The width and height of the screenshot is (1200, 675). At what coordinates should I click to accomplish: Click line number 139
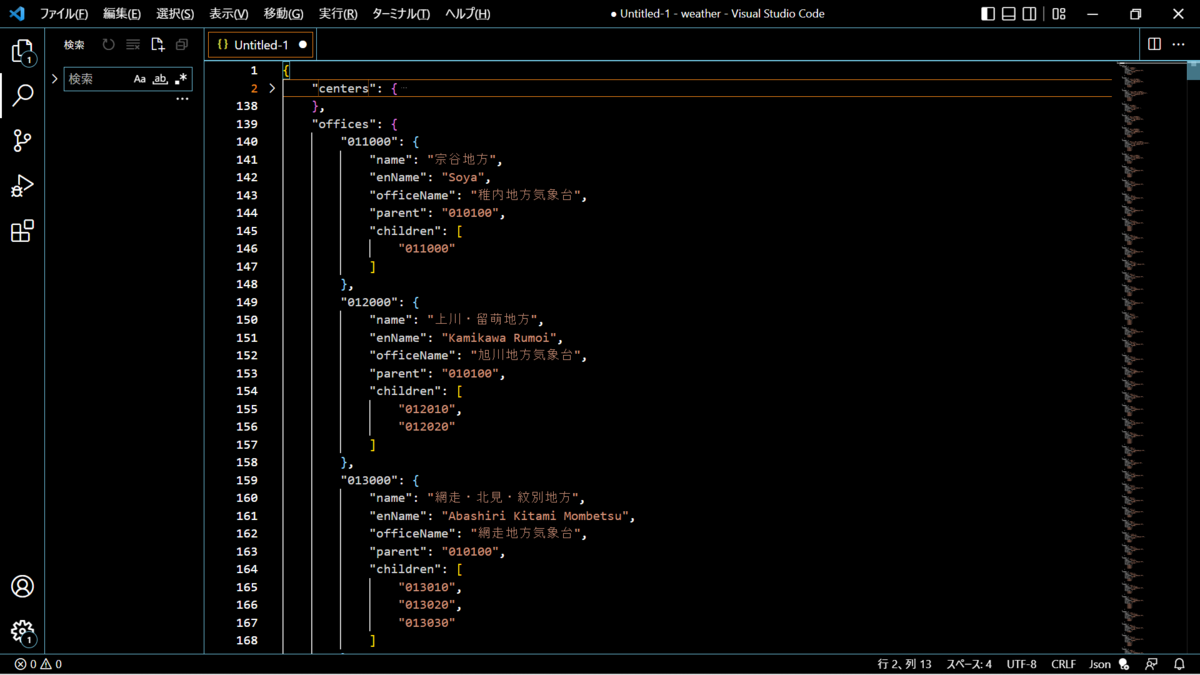246,124
